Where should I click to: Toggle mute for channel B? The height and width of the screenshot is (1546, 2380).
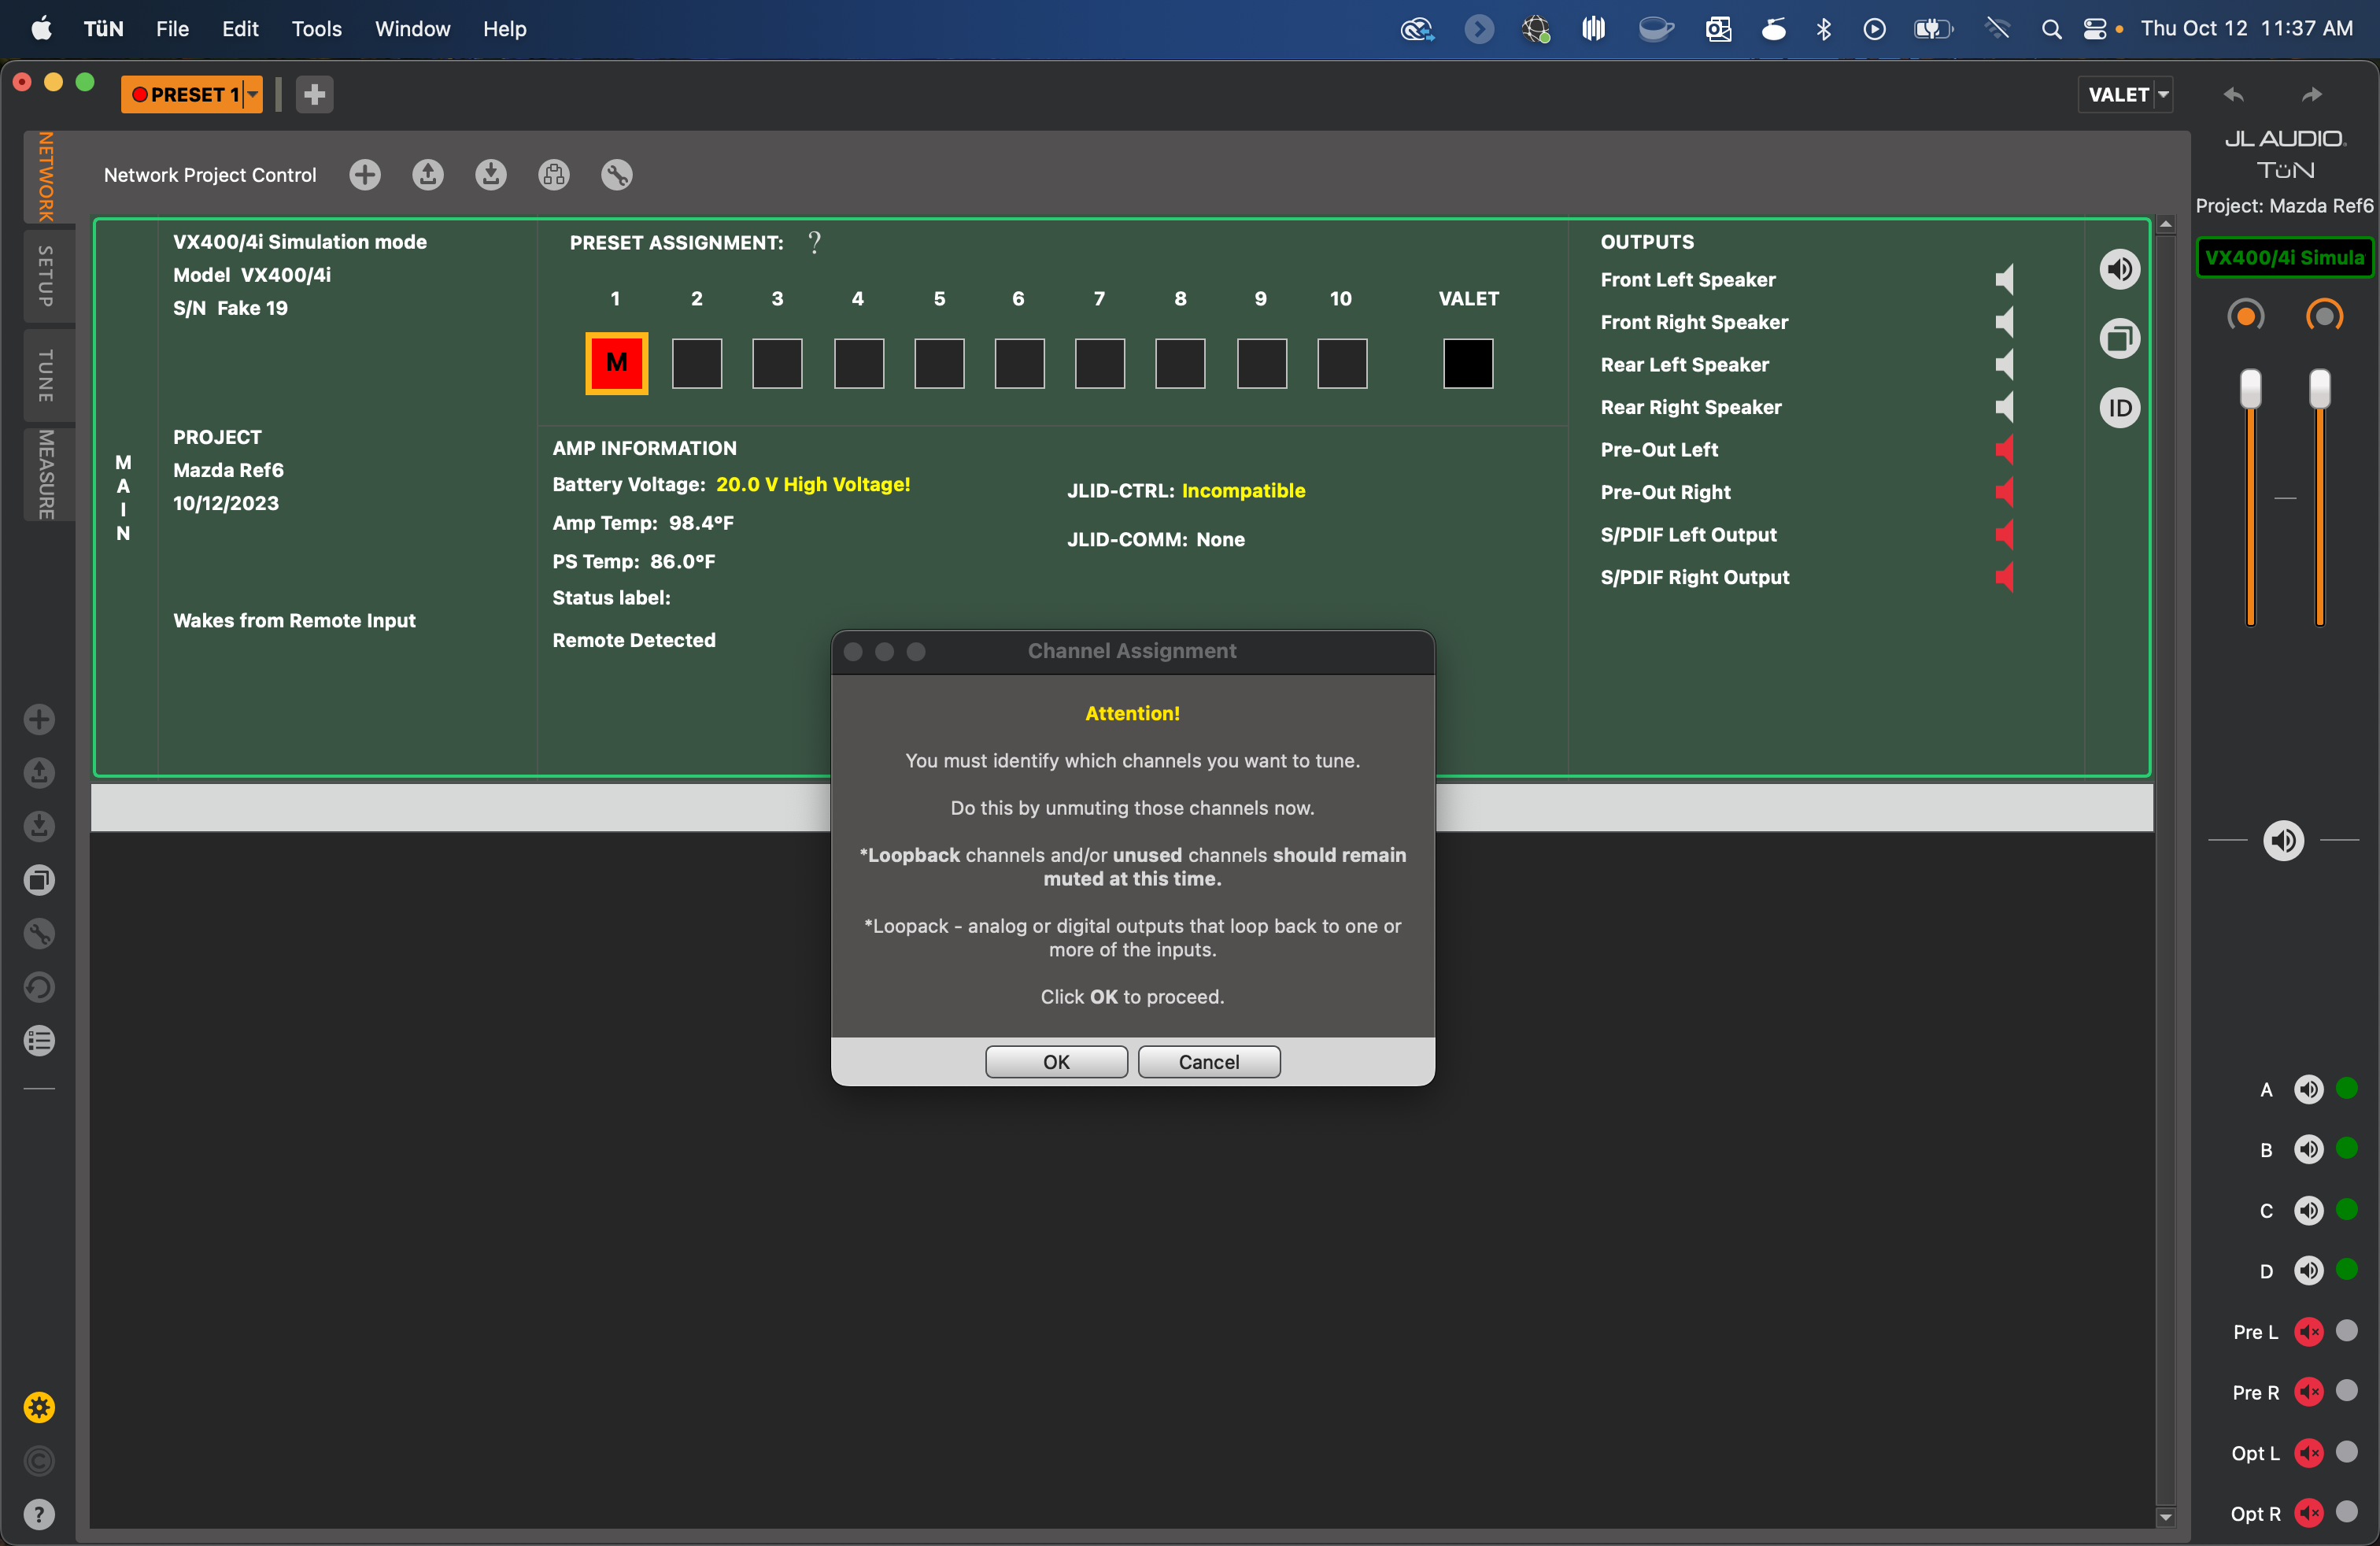[2308, 1149]
